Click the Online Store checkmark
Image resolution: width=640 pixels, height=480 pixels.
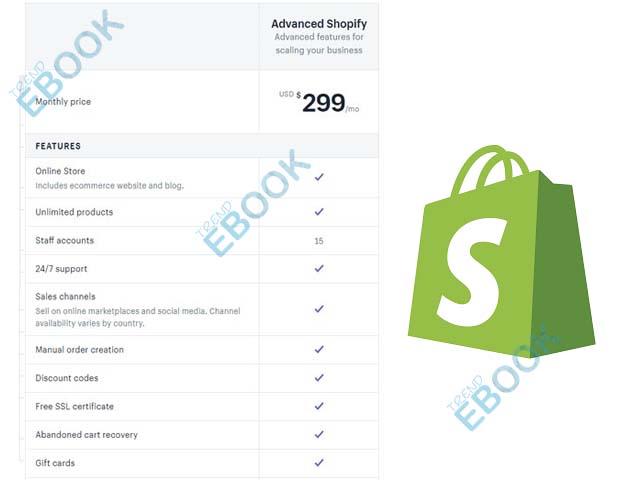[x=319, y=177]
